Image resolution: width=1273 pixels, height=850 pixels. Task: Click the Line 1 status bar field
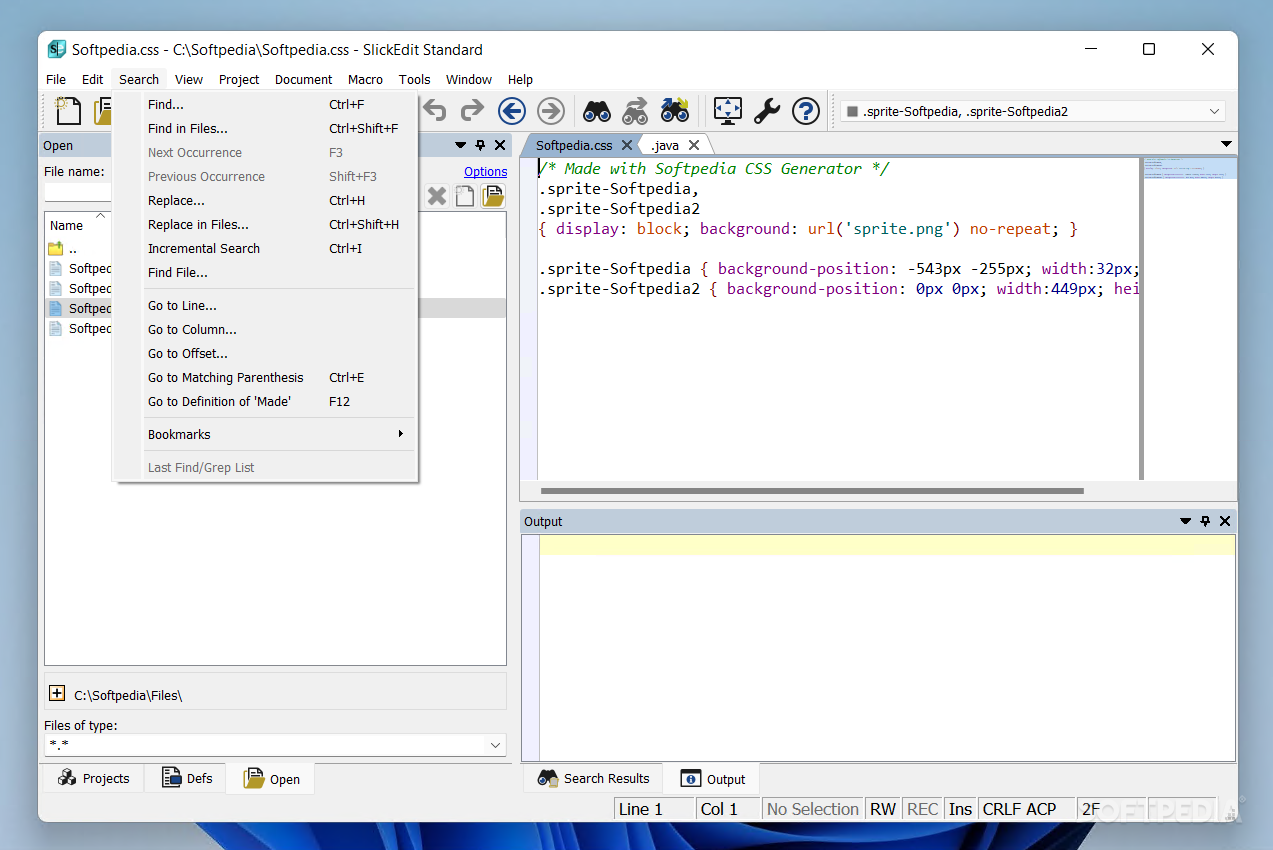655,809
